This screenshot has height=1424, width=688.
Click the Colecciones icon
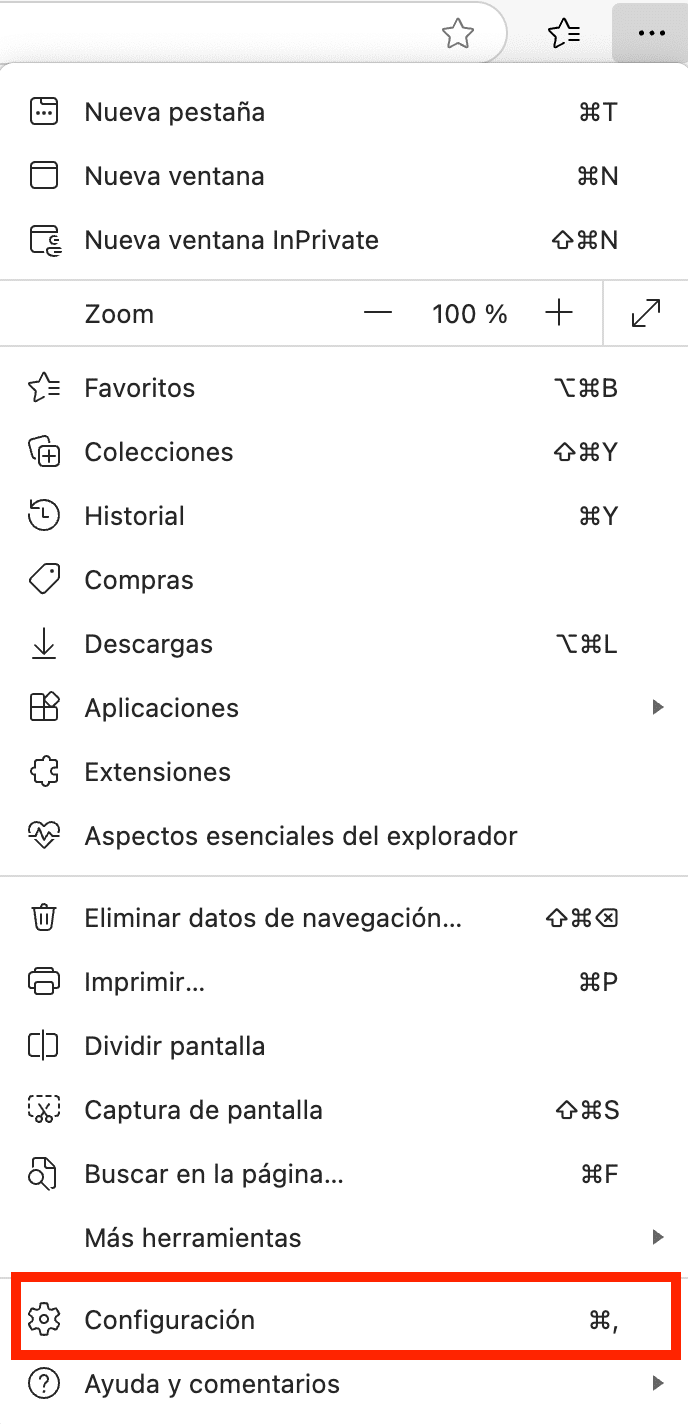point(44,452)
